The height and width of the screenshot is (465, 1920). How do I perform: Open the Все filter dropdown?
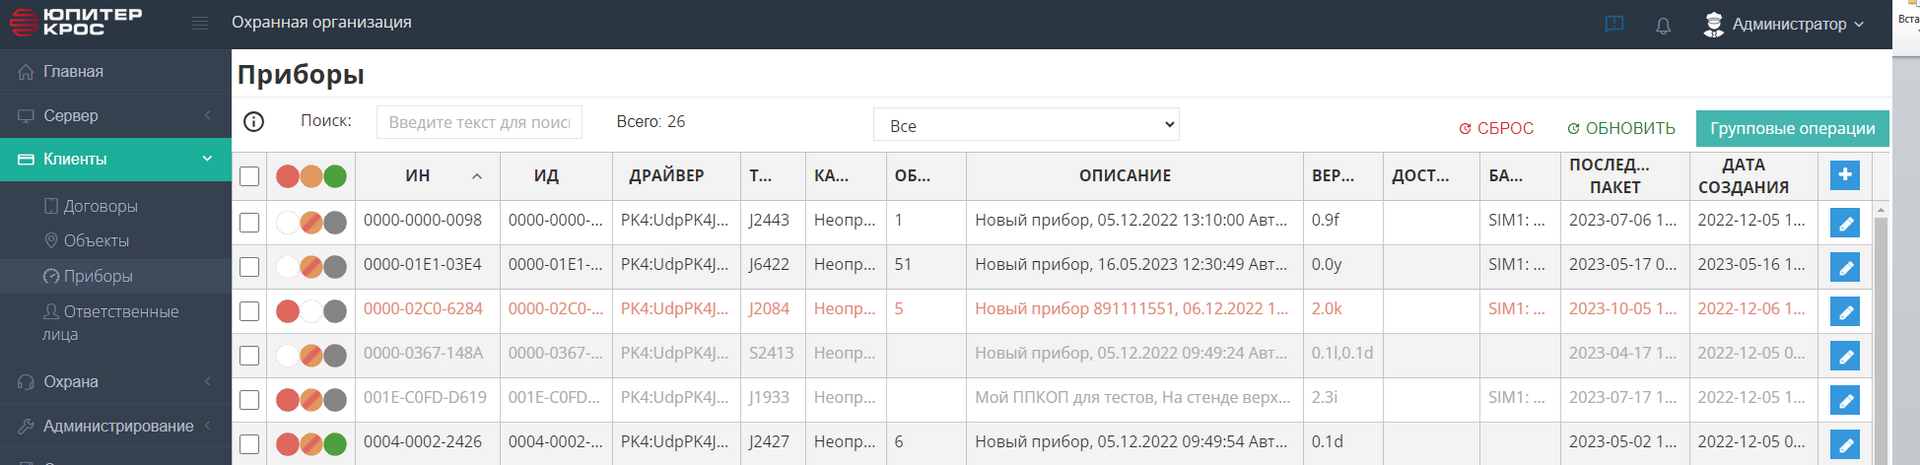[1025, 125]
